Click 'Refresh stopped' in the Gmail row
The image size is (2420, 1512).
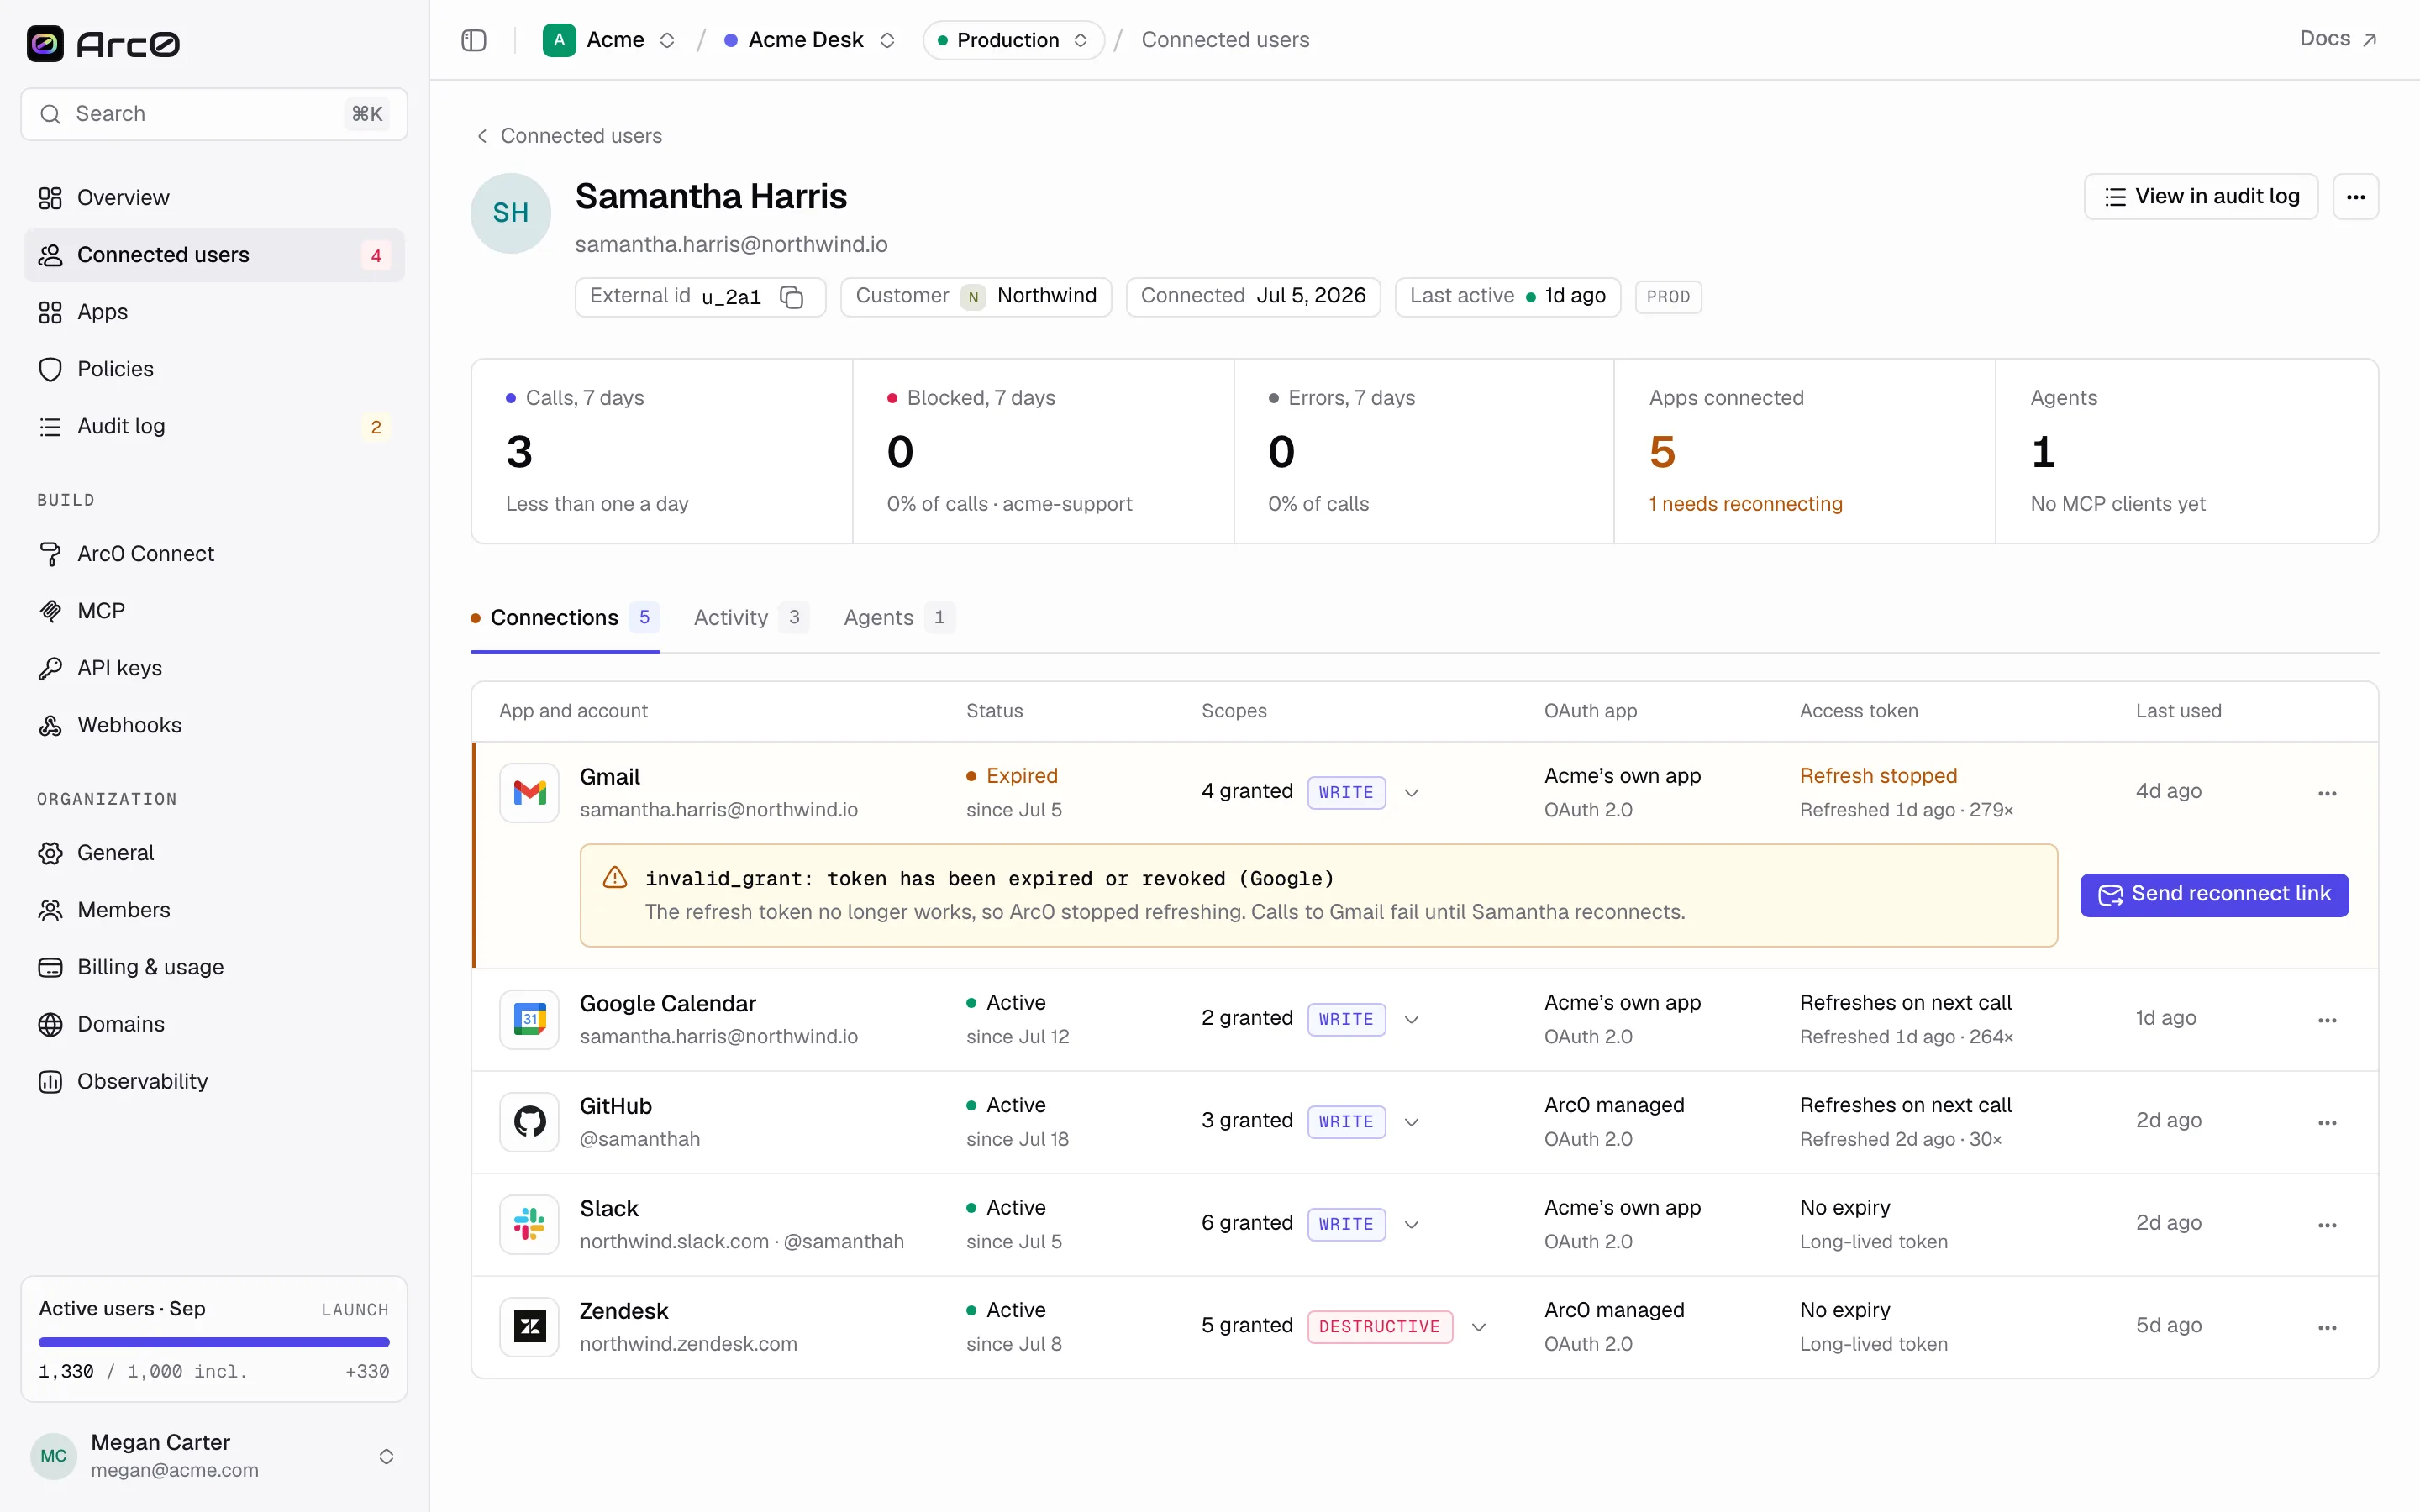coord(1878,776)
